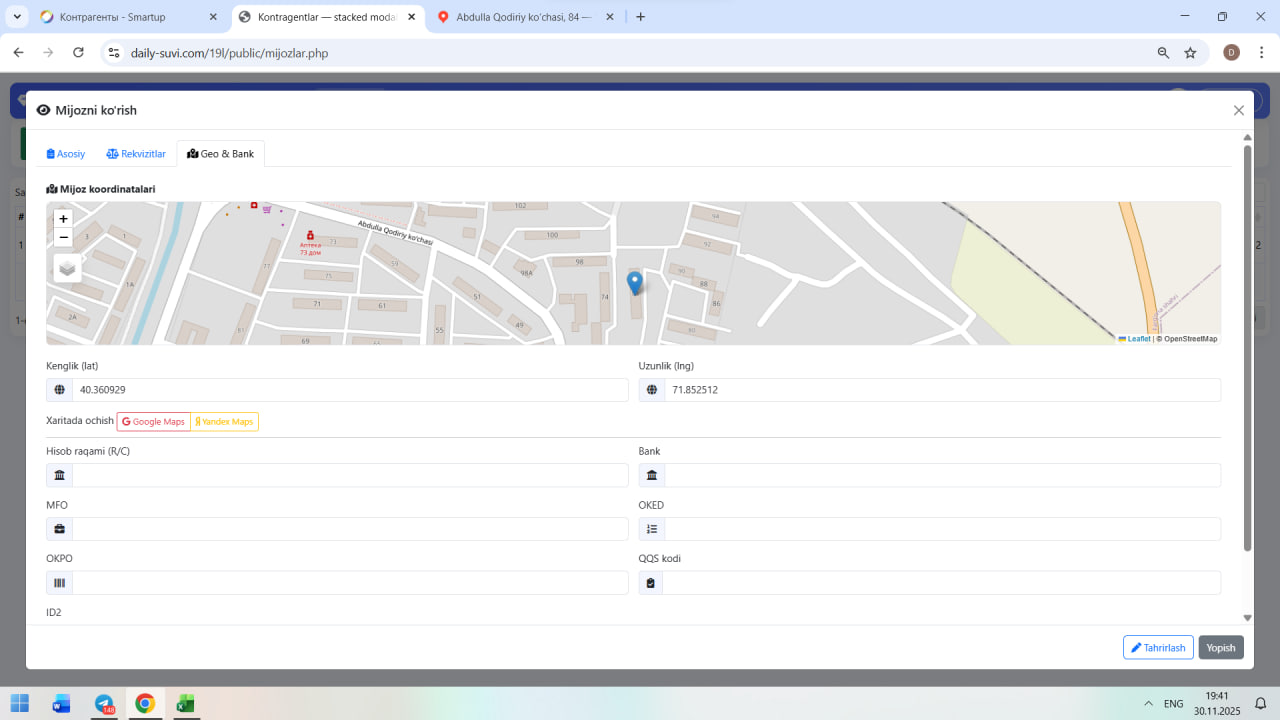Switch to the Rekvizitlar tab
The width and height of the screenshot is (1280, 720).
click(x=136, y=154)
